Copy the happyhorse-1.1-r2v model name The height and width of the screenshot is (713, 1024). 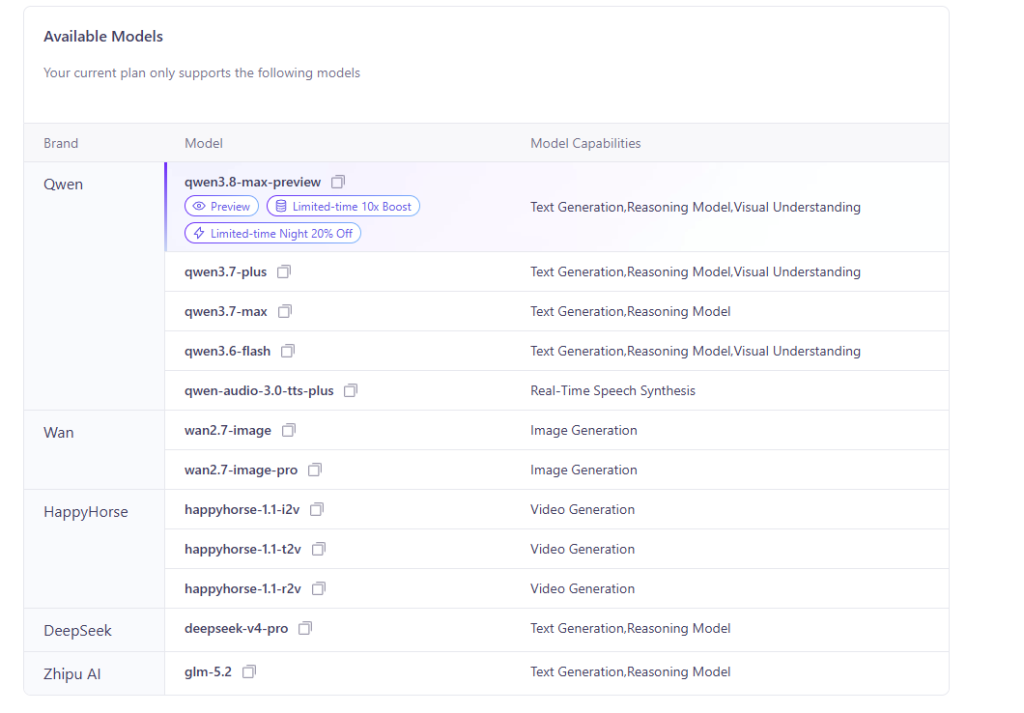319,589
